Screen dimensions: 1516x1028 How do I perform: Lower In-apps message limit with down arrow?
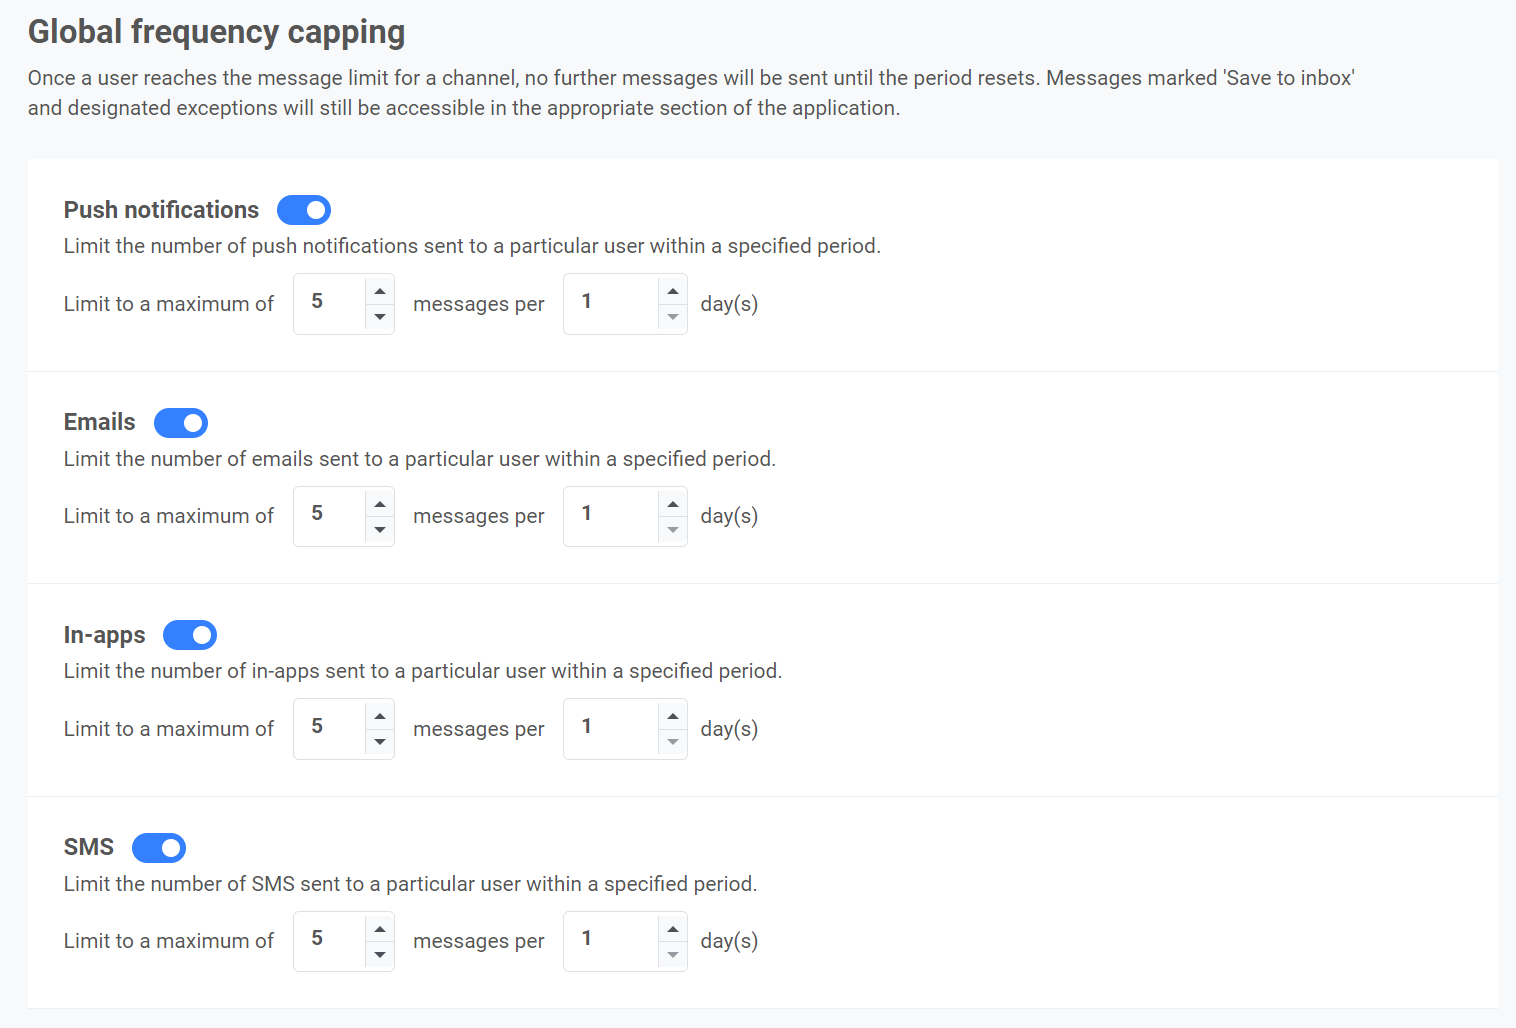point(380,742)
